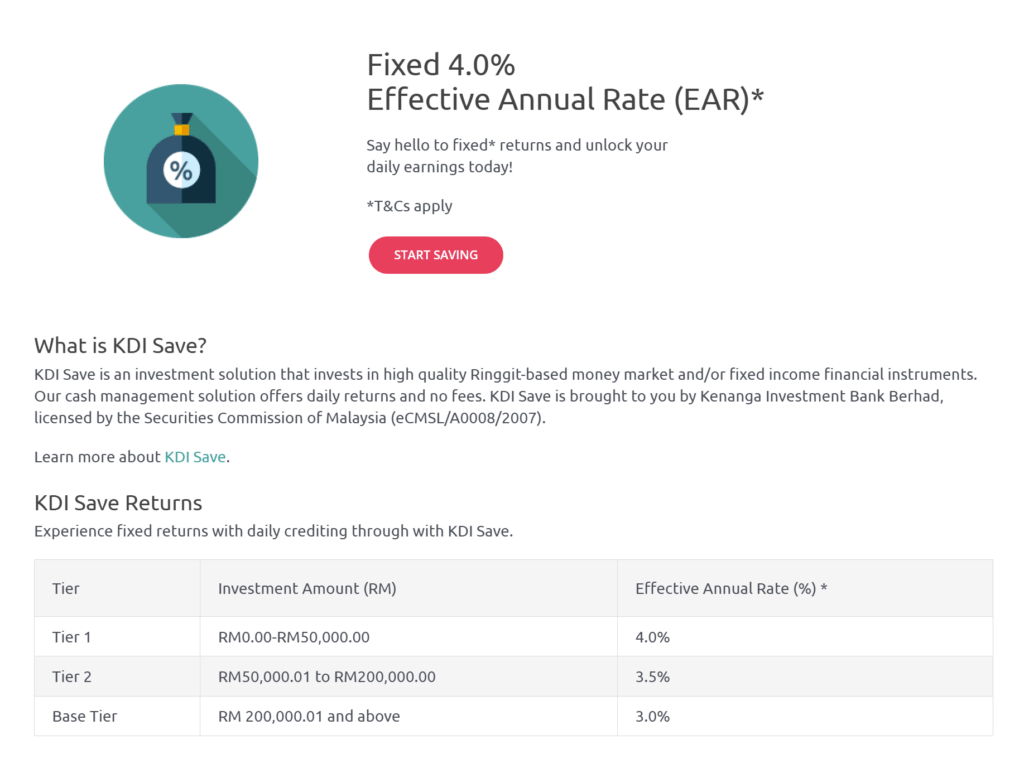Select the RM 200,000.01 and above cell

tap(309, 716)
